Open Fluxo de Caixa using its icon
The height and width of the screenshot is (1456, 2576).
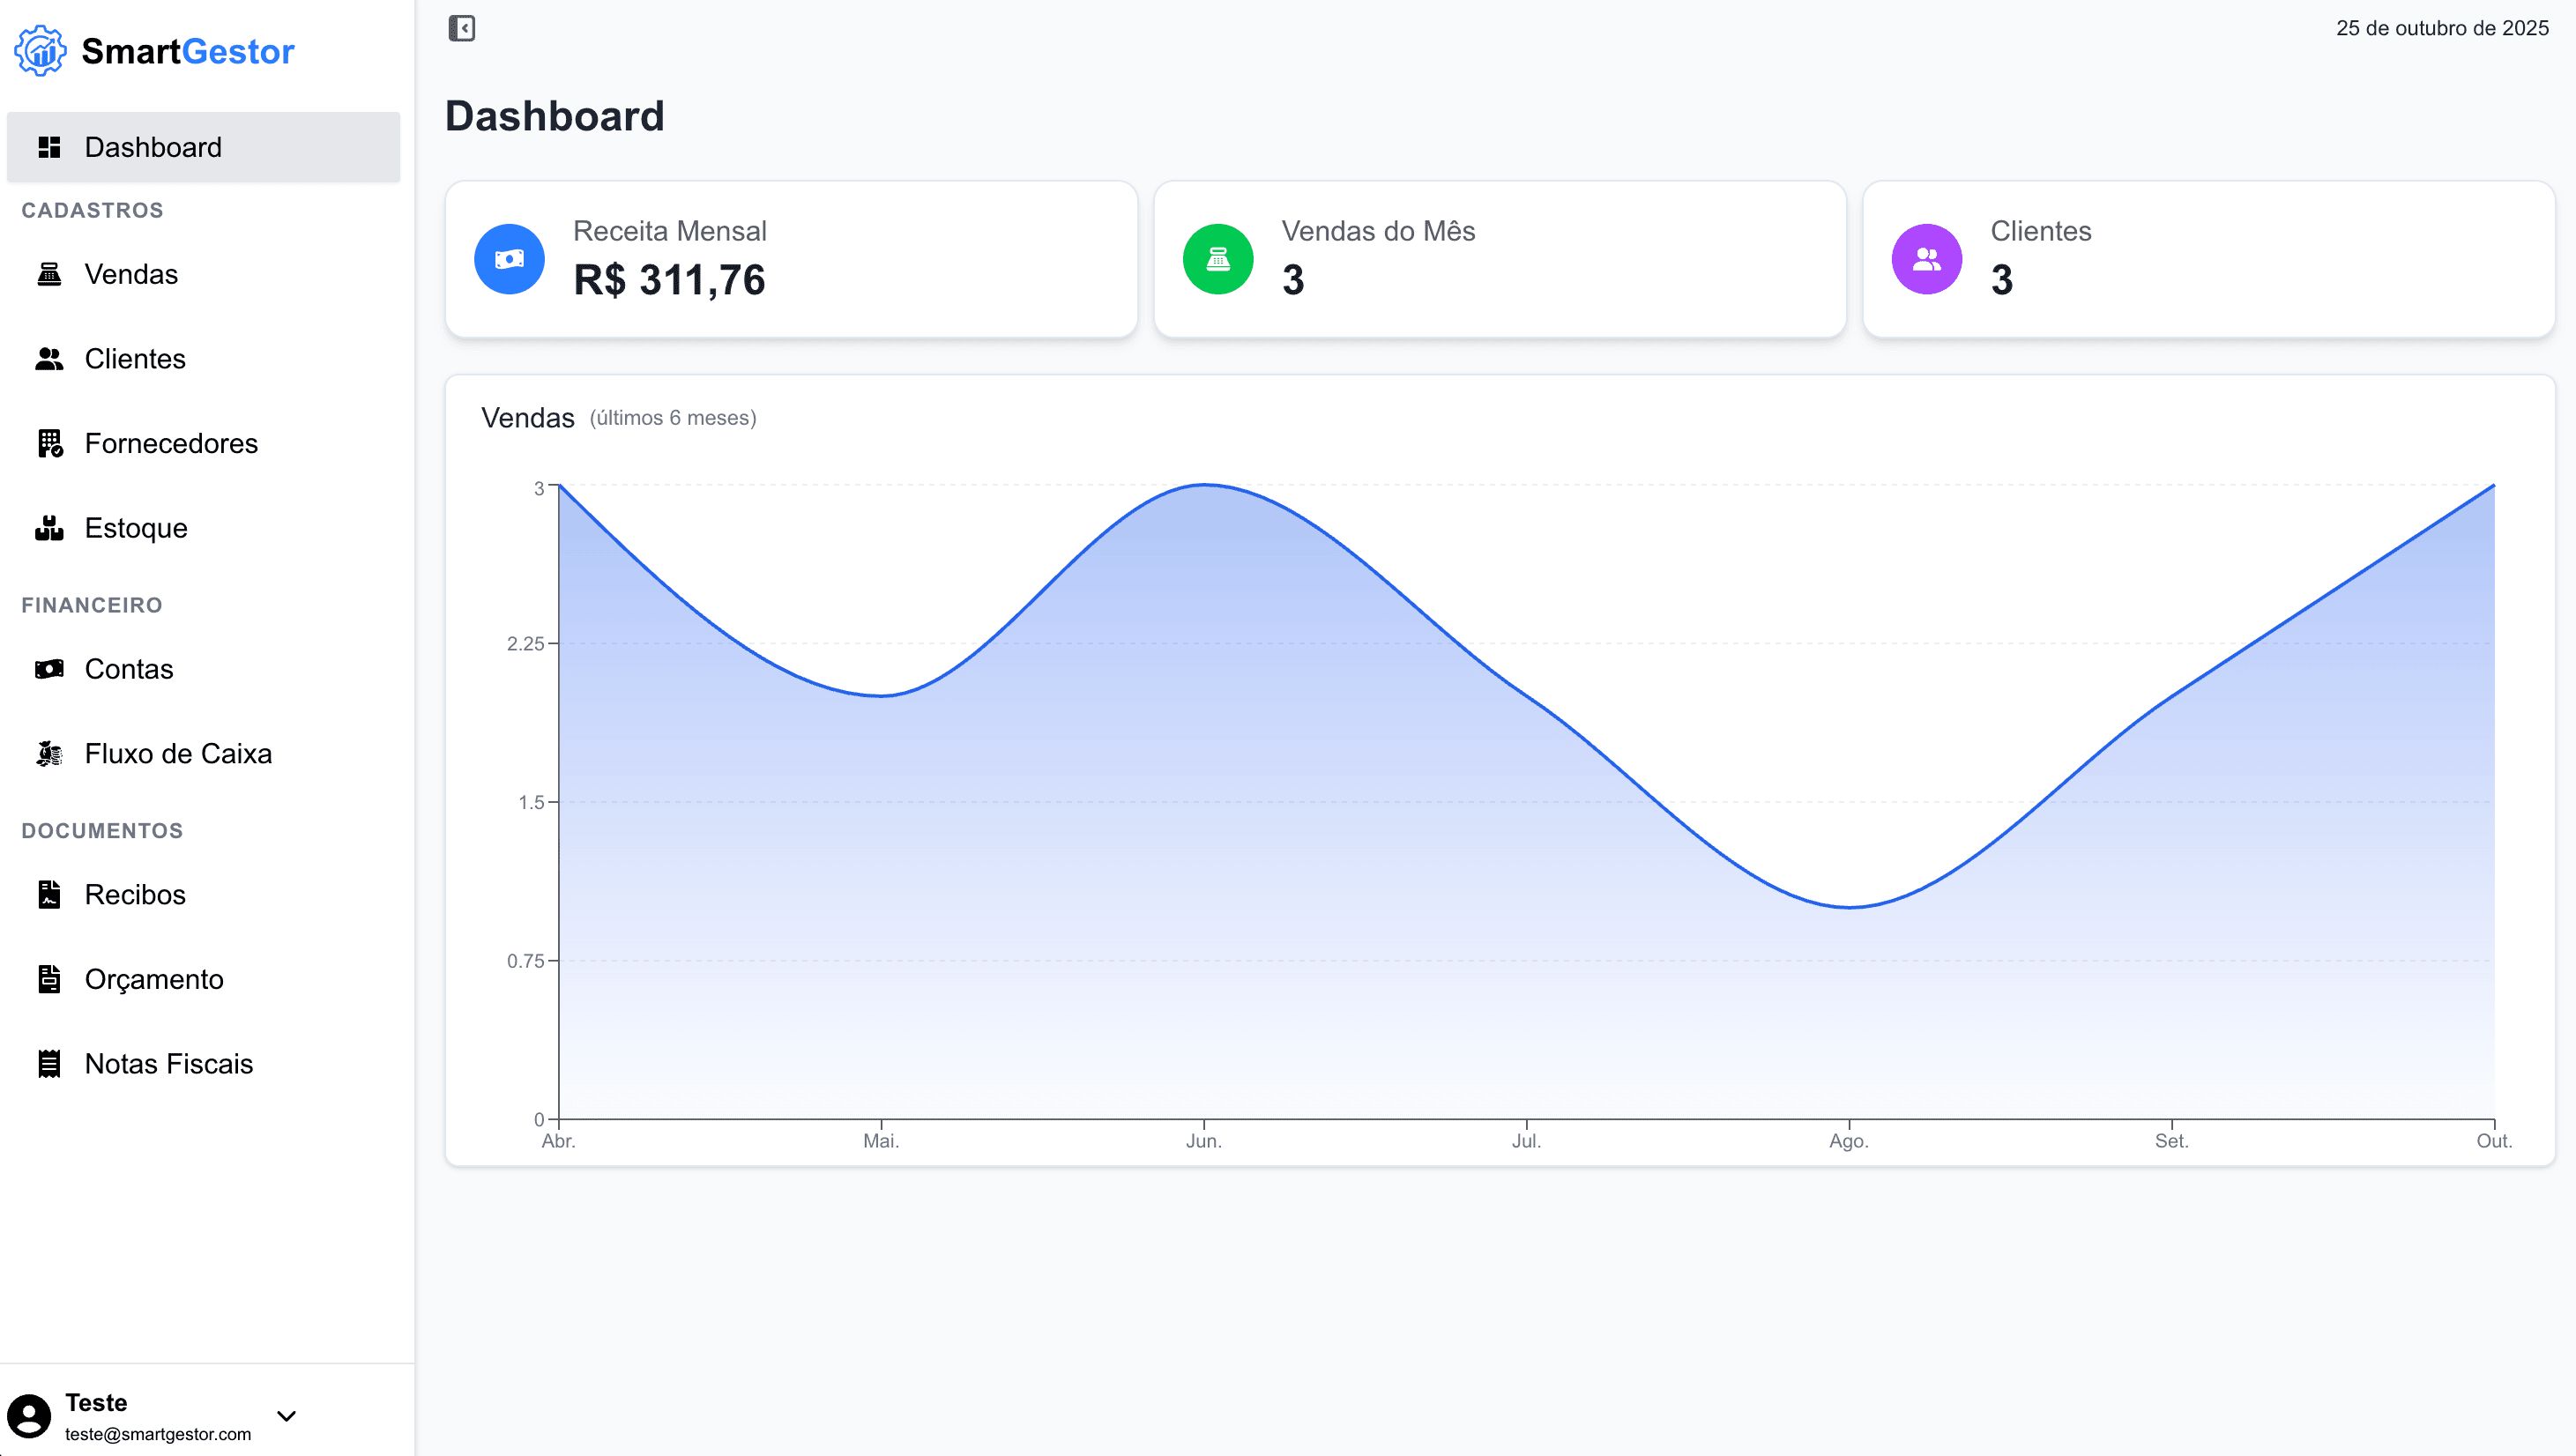[x=49, y=753]
